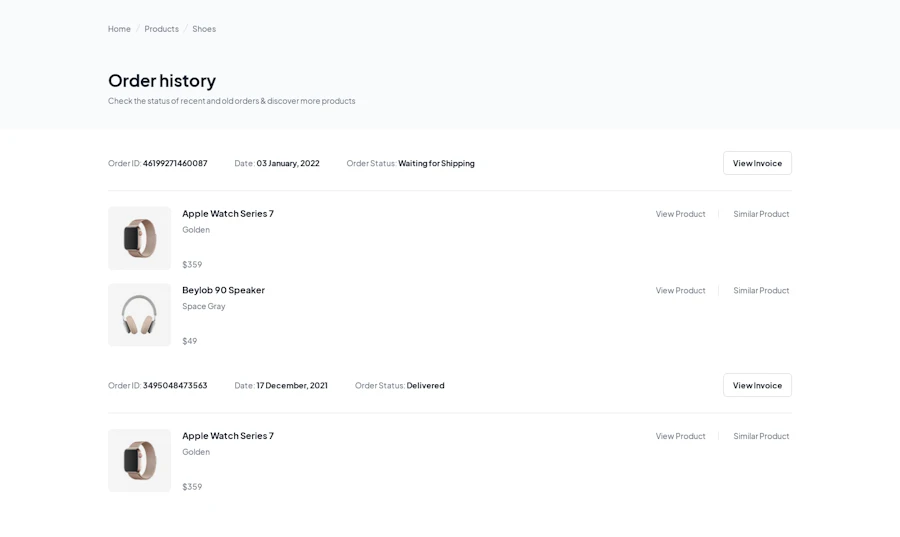900x537 pixels.
Task: Click the Order history heading
Action: [162, 80]
